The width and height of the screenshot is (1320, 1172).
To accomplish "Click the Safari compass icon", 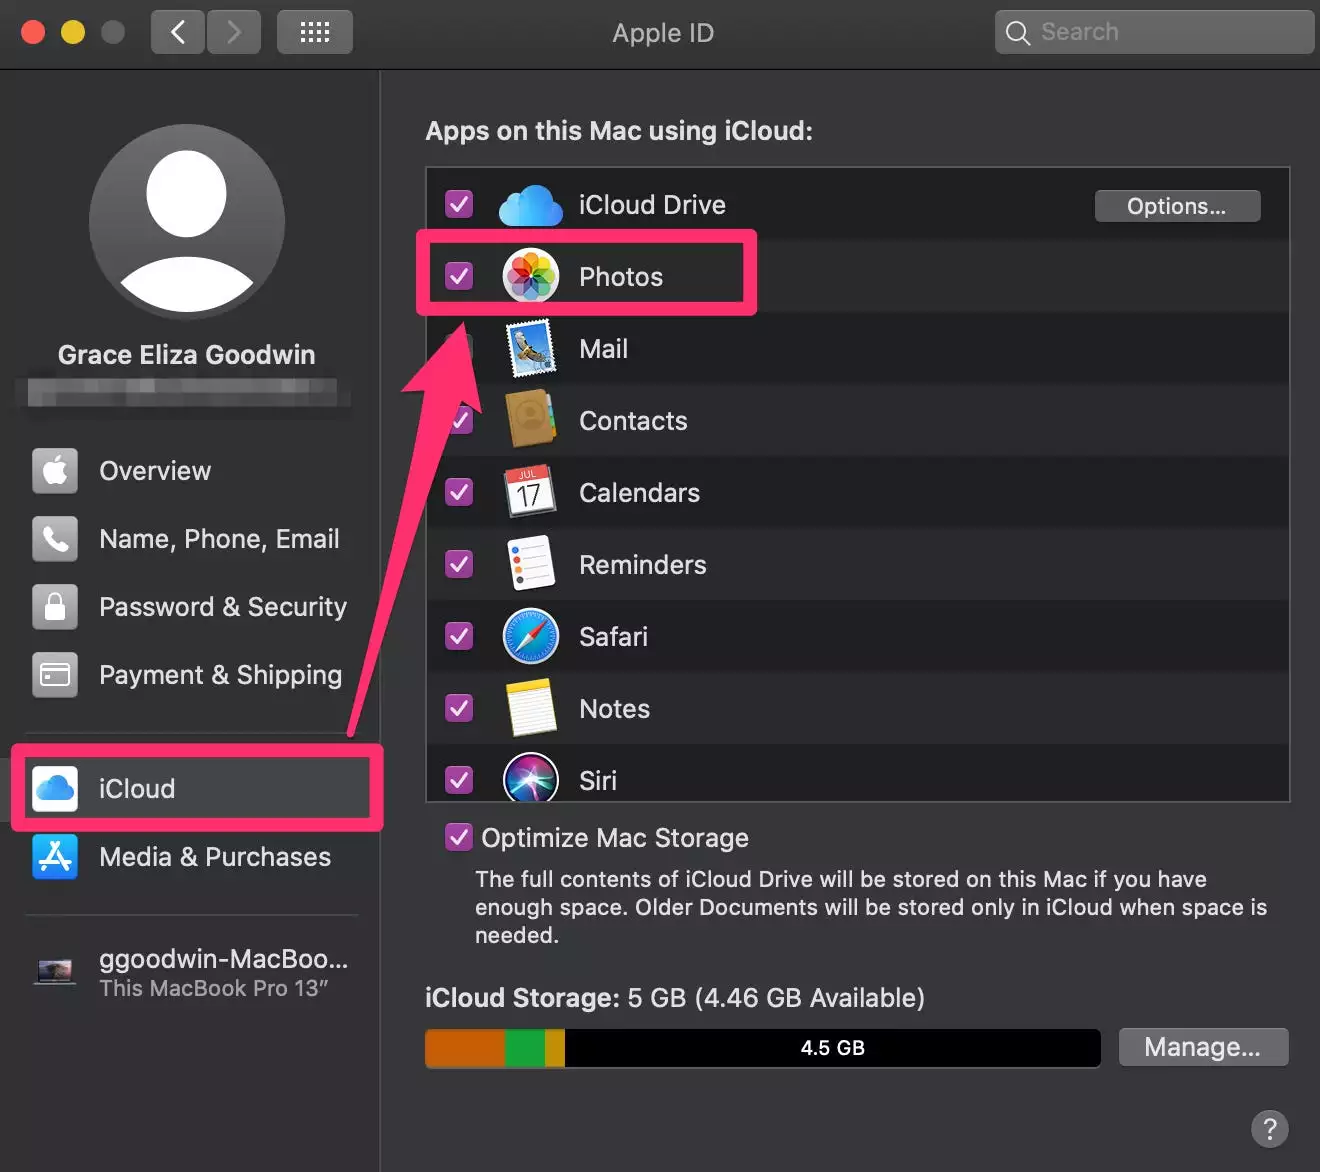I will 530,636.
